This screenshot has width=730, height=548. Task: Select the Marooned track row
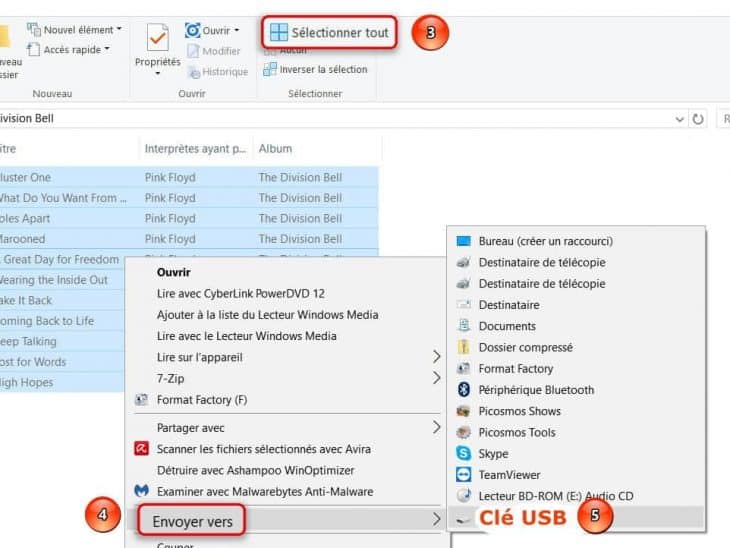(189, 239)
